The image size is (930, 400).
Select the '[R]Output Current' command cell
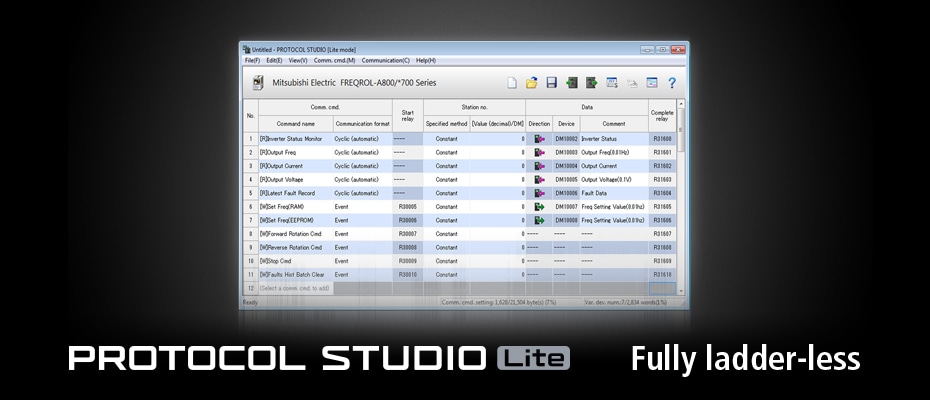coord(295,166)
